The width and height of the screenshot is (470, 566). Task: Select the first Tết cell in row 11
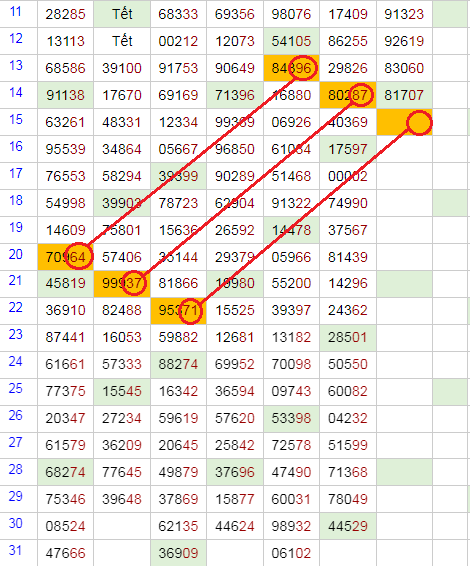click(x=122, y=14)
